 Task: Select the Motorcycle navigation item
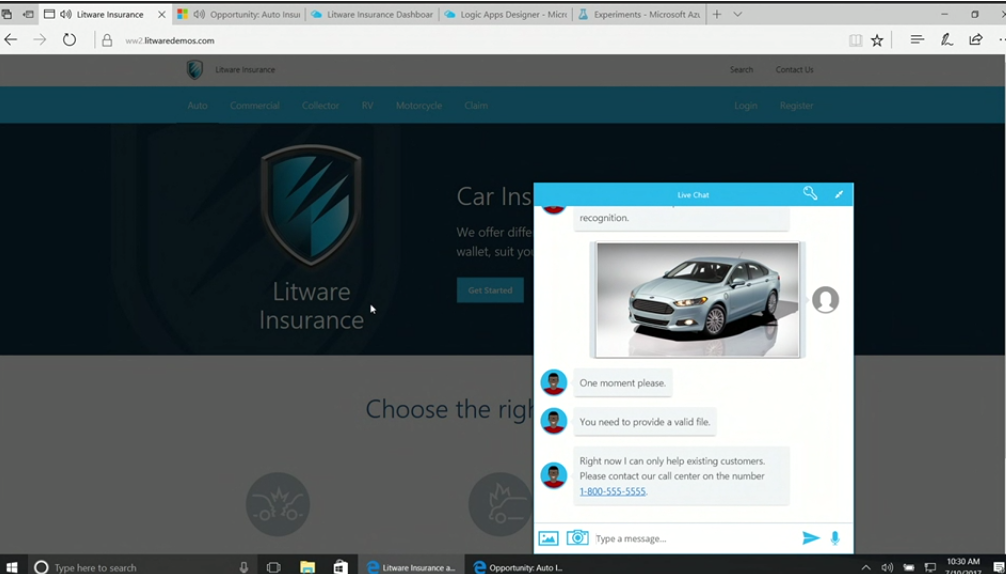click(419, 105)
